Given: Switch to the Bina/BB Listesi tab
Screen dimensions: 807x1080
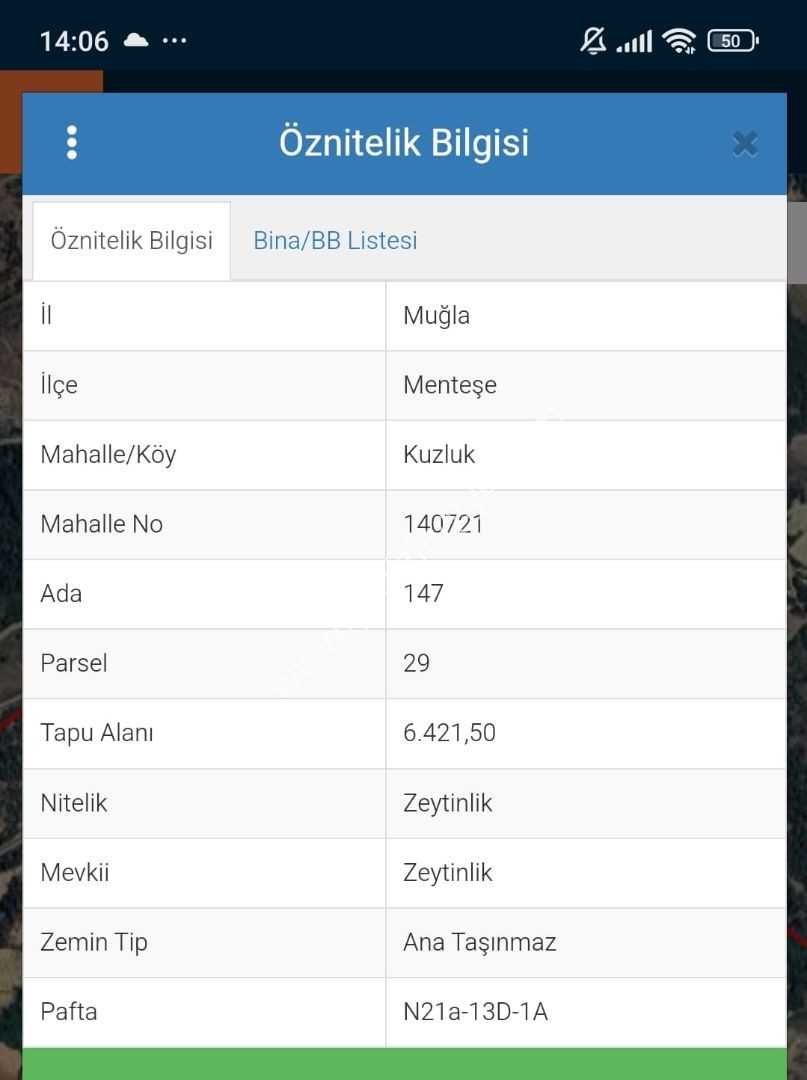Looking at the screenshot, I should pyautogui.click(x=335, y=240).
